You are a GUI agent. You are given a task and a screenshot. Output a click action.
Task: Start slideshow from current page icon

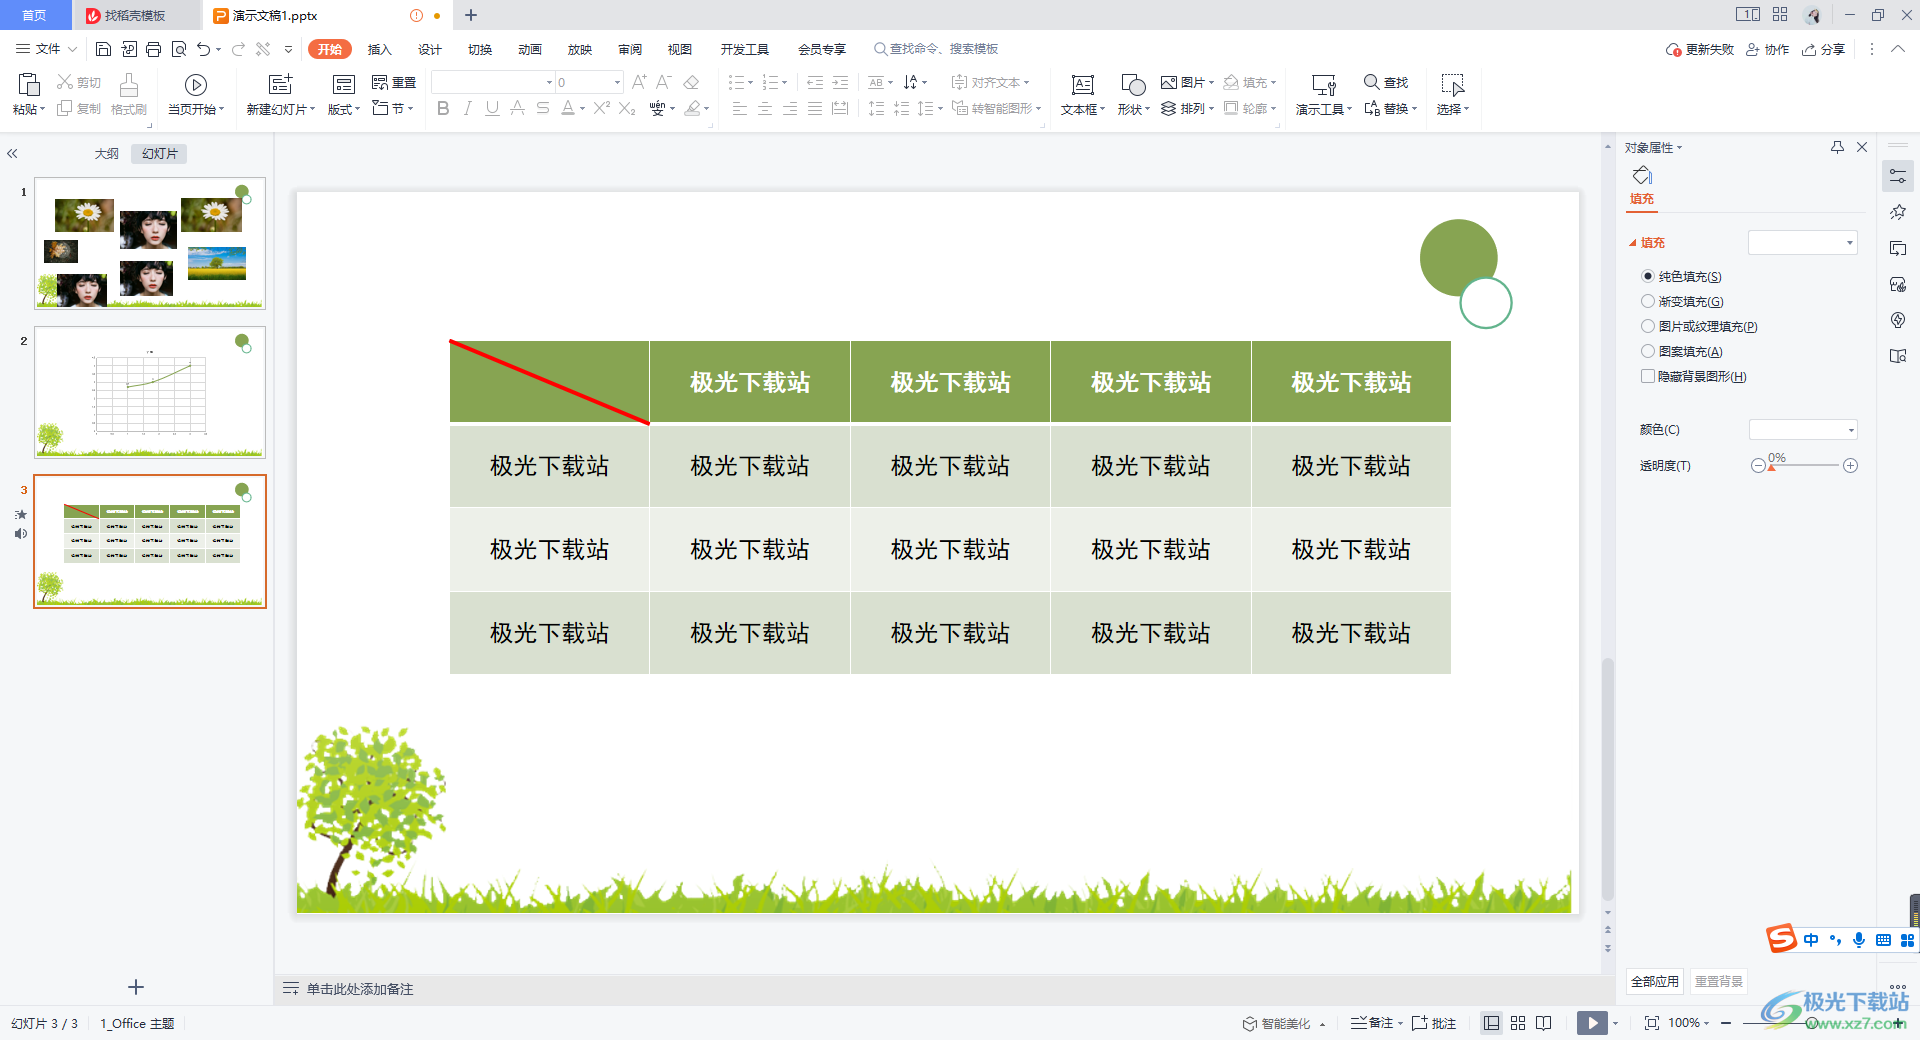point(196,85)
